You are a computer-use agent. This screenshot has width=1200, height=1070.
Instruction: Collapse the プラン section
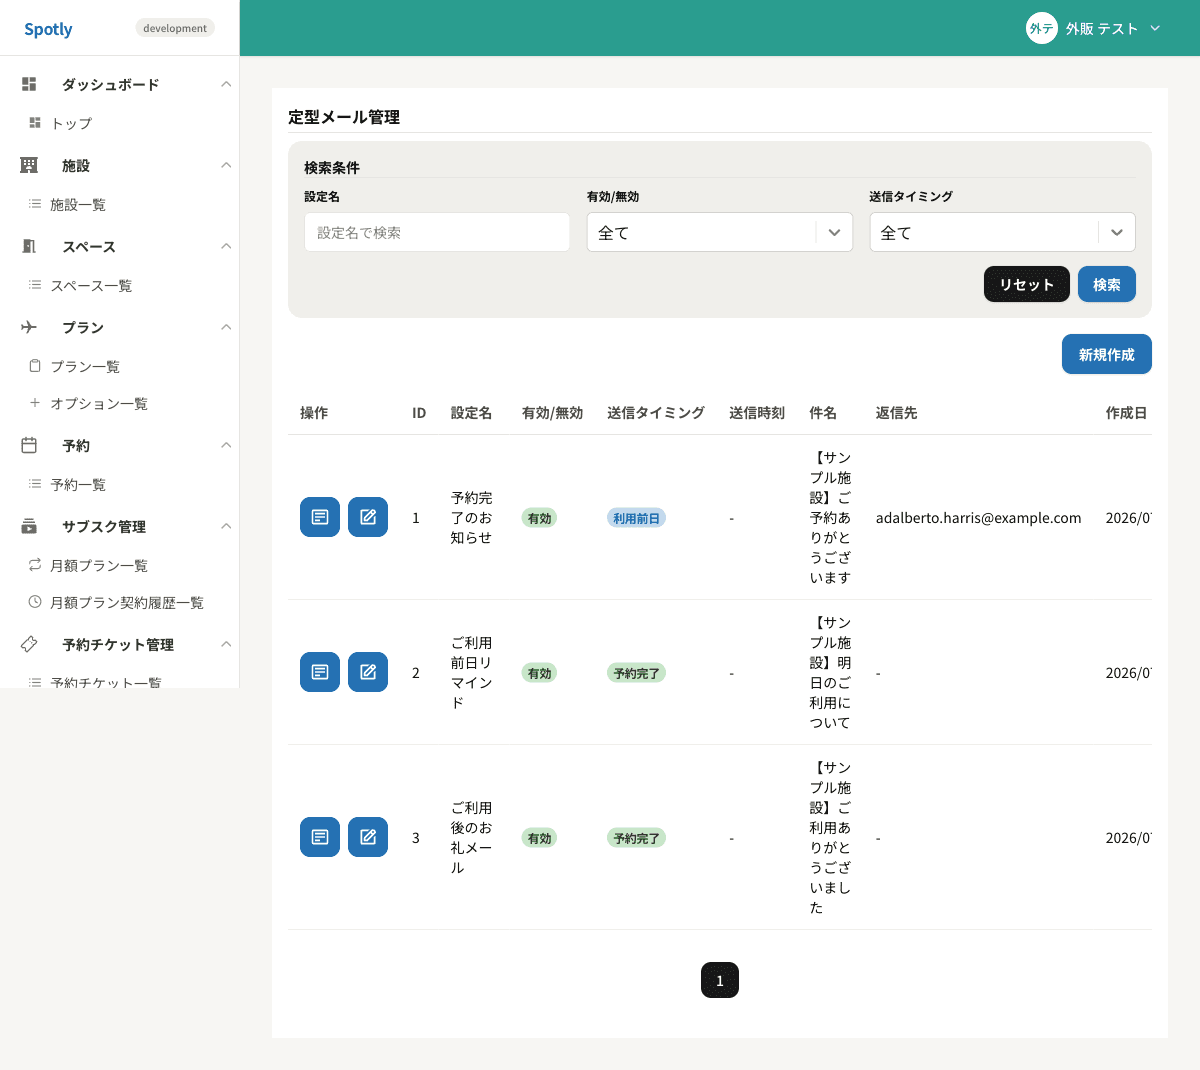point(226,327)
